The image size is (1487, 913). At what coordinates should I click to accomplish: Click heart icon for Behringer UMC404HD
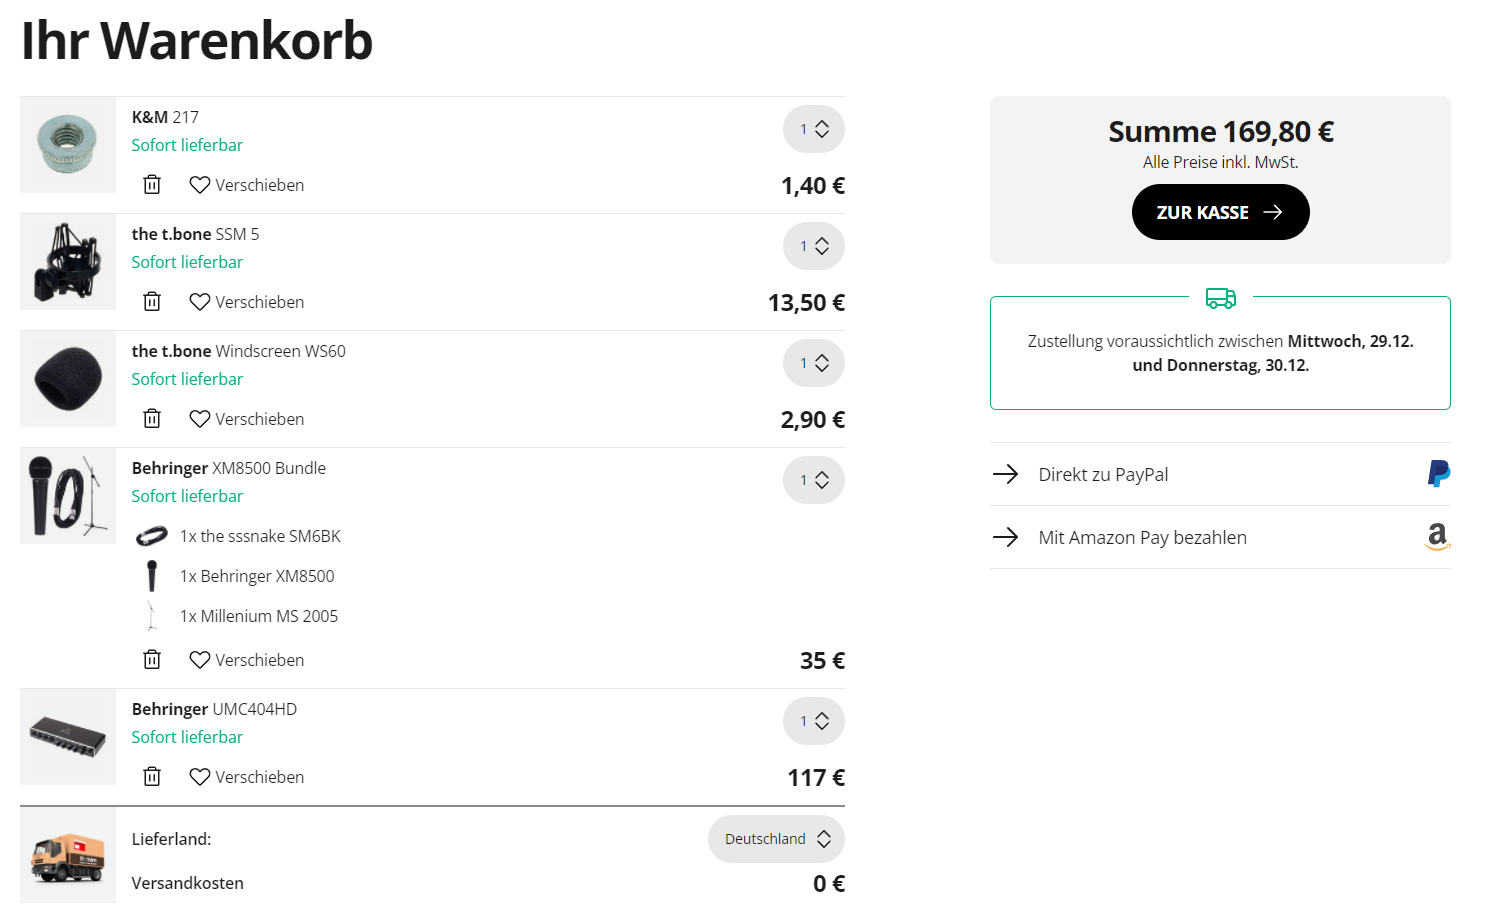(200, 777)
